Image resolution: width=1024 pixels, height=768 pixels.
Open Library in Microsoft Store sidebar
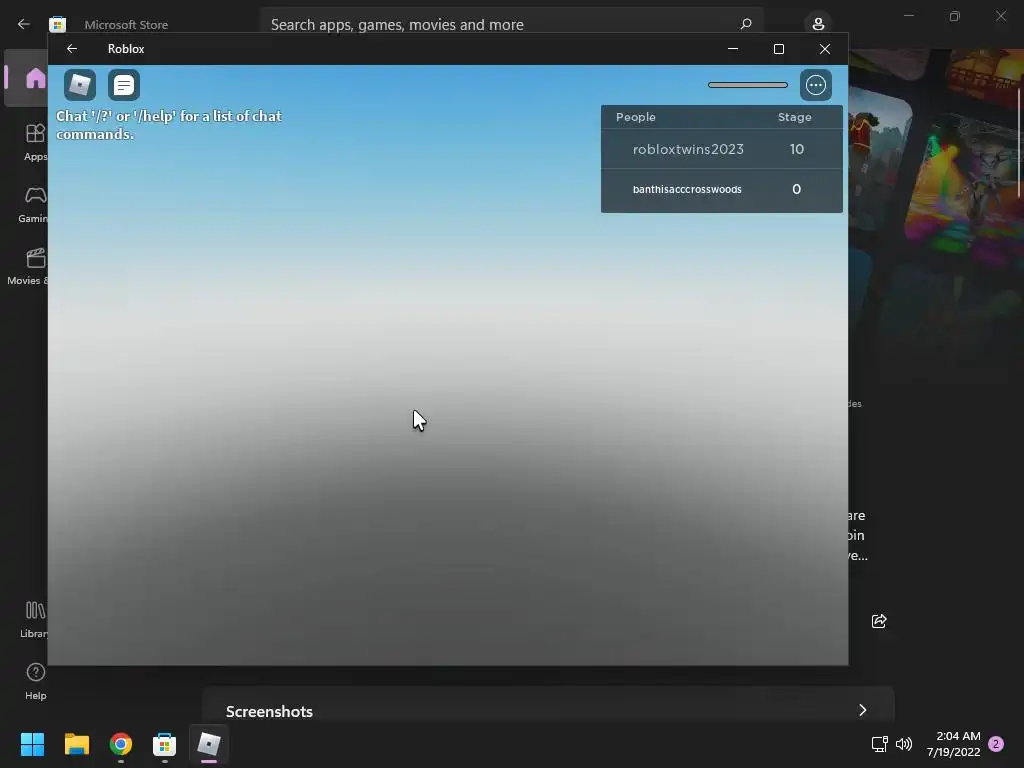pyautogui.click(x=35, y=620)
